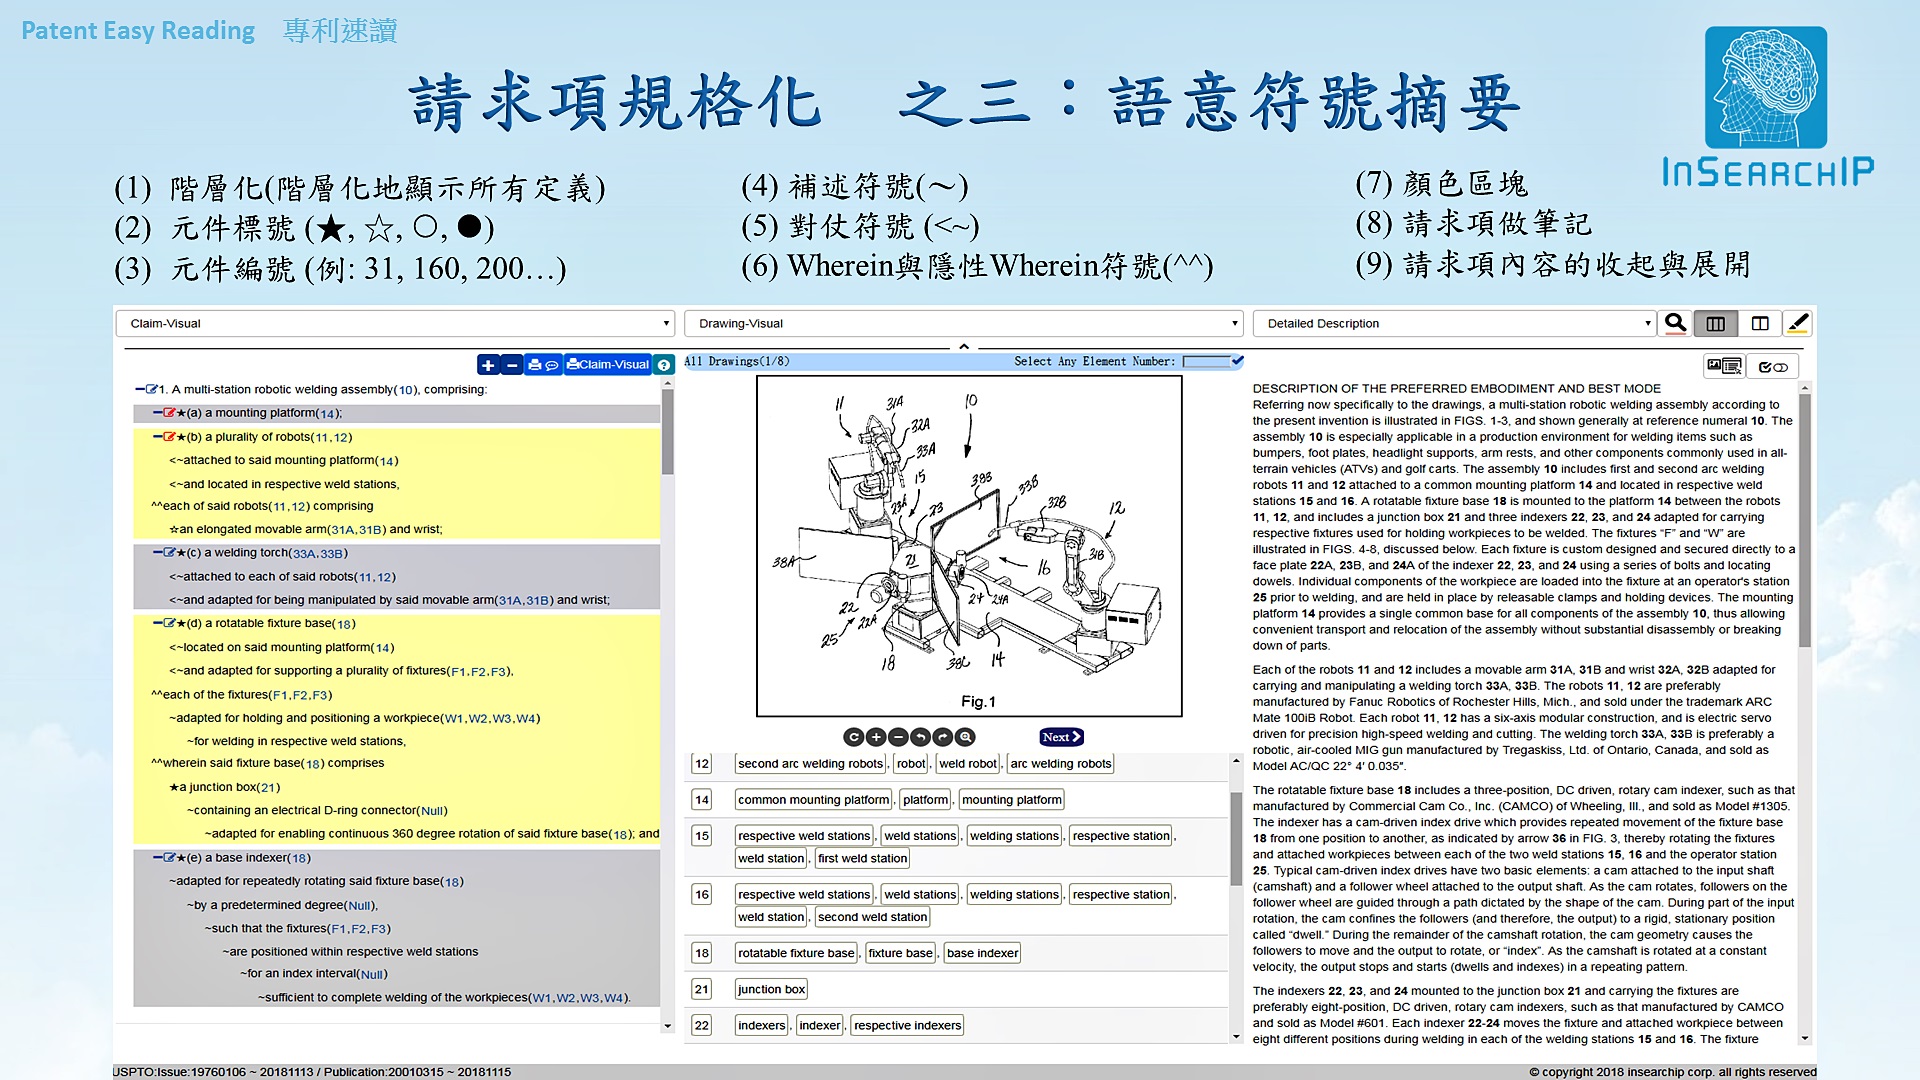Collapse item (d) a rotatable fixture base

click(158, 623)
